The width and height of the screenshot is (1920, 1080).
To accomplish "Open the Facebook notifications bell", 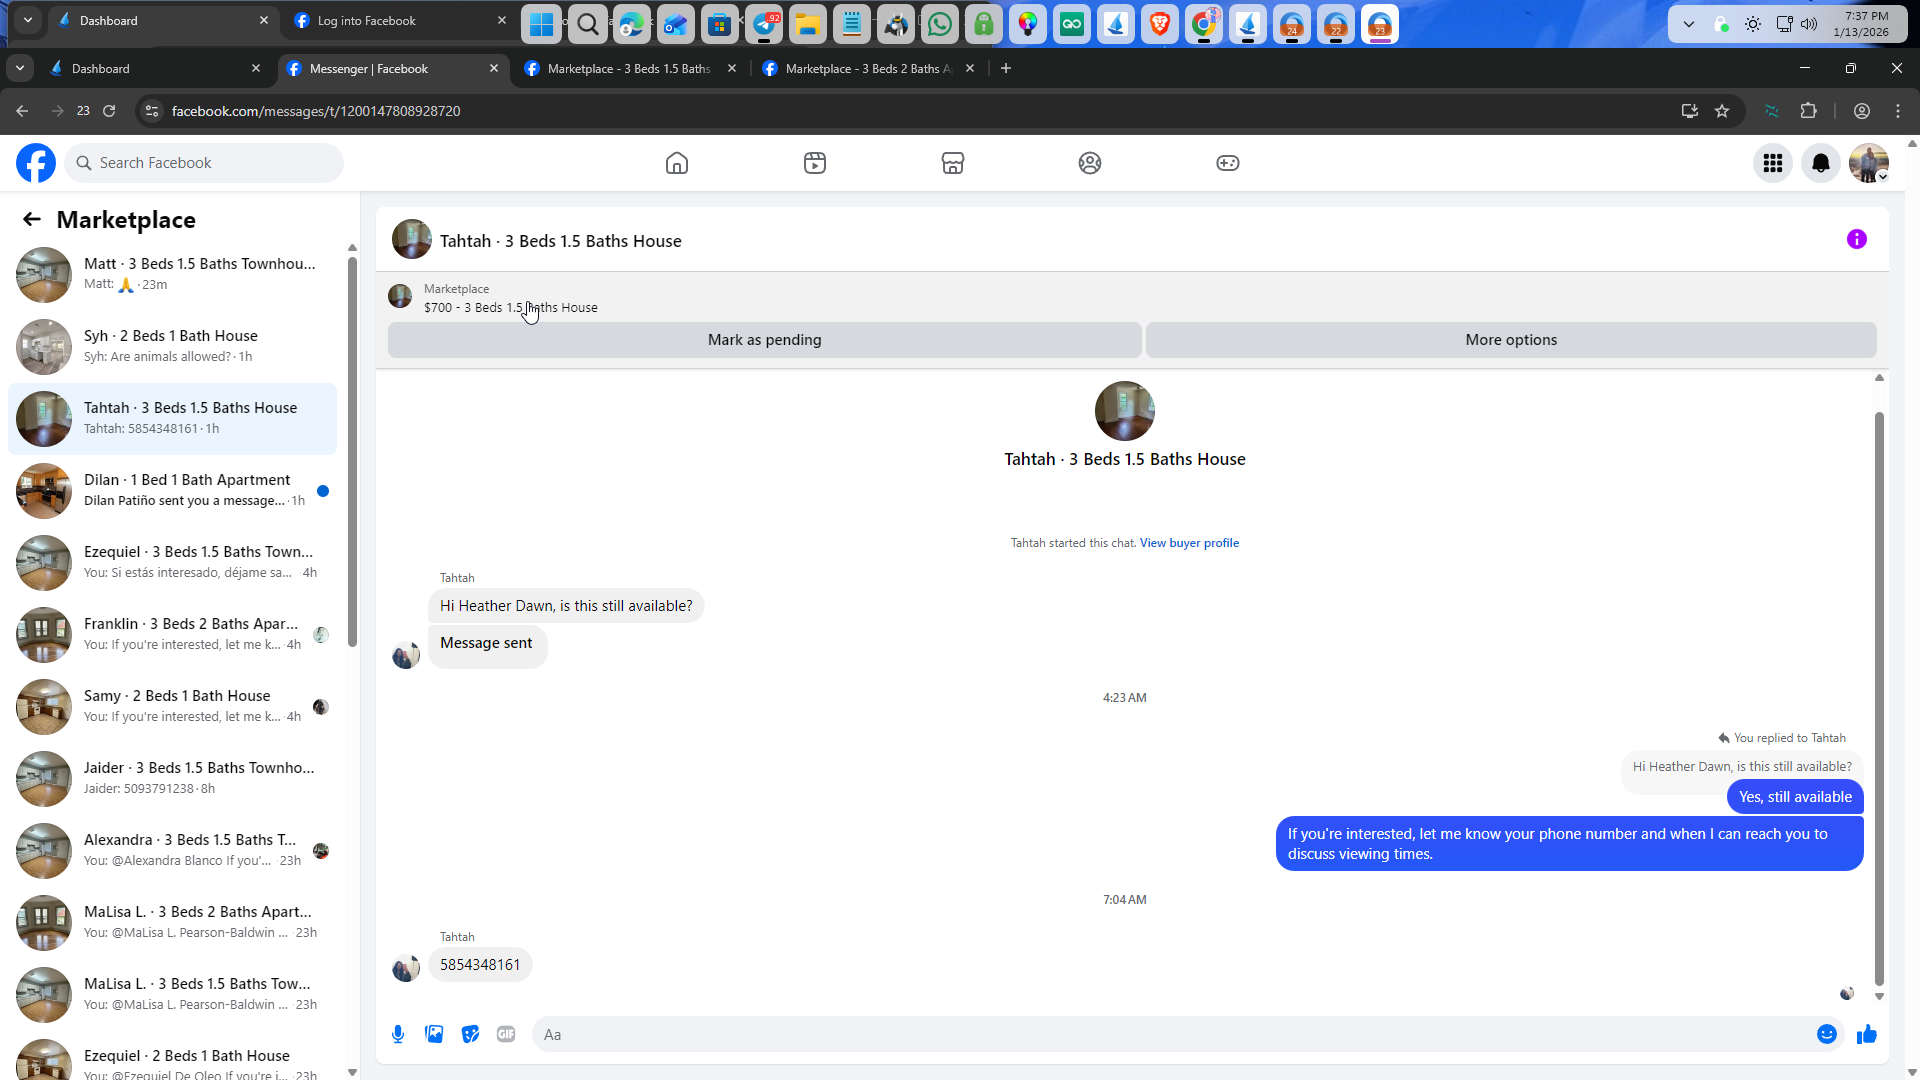I will [1820, 163].
